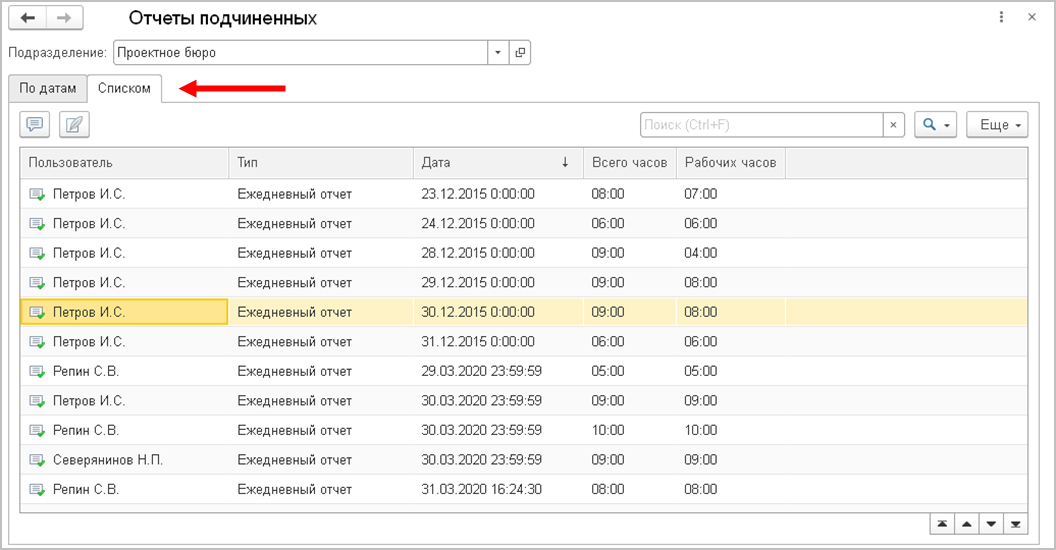The image size is (1056, 550).
Task: Click the speech bubble comment icon
Action: click(x=35, y=124)
